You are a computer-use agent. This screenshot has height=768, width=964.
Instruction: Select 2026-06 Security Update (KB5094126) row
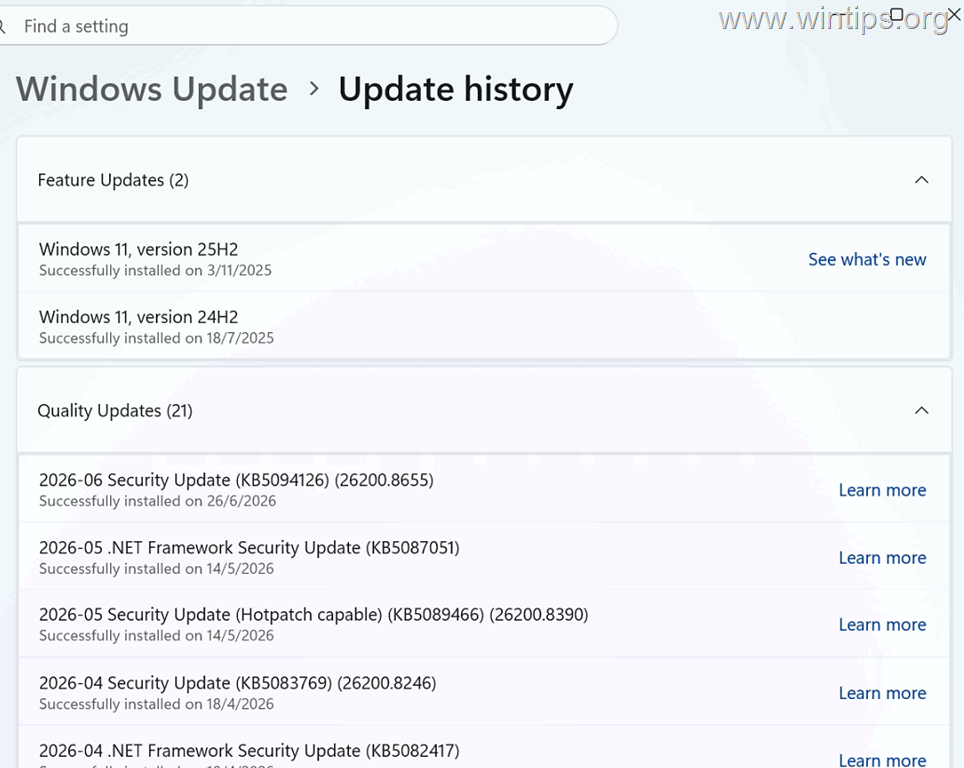[x=484, y=489]
